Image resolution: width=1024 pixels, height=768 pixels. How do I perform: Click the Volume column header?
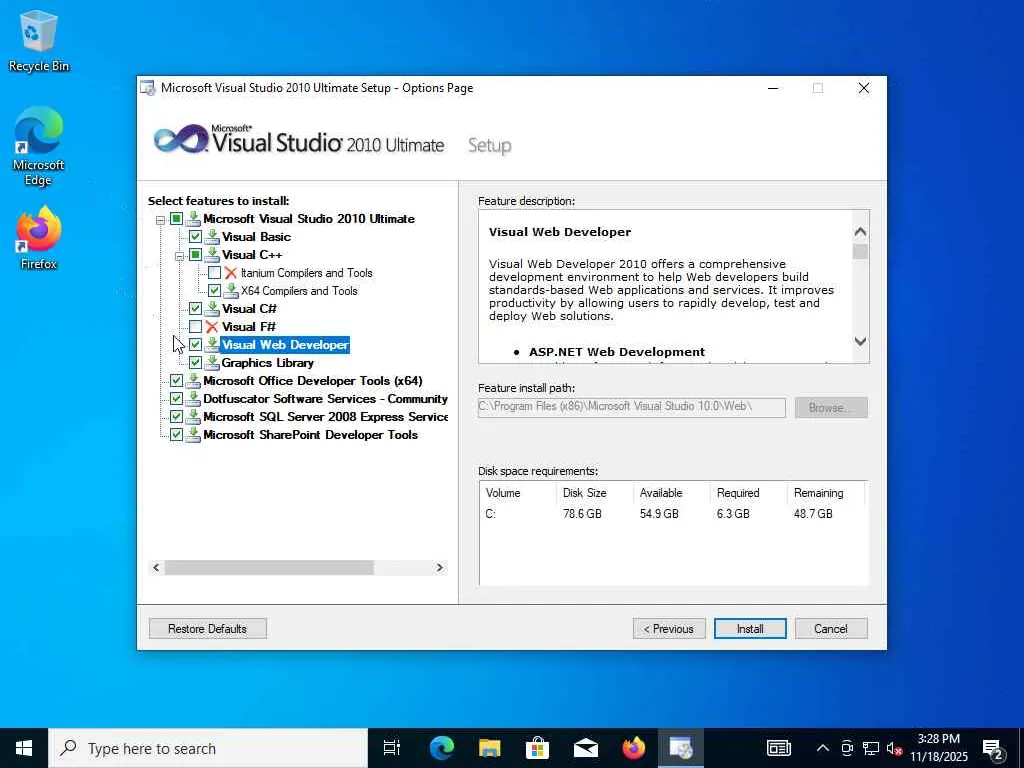[503, 493]
